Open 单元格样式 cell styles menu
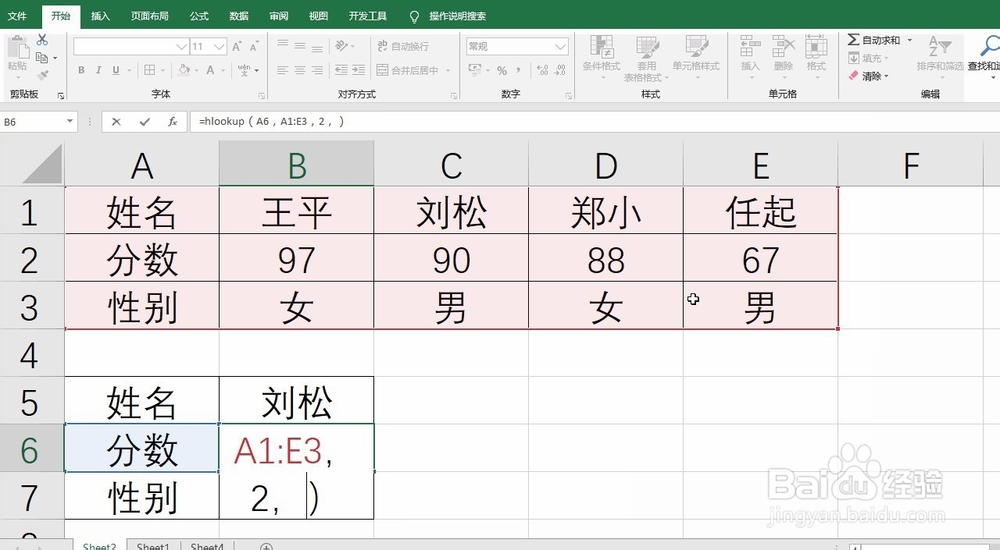The width and height of the screenshot is (1000, 550). point(696,56)
